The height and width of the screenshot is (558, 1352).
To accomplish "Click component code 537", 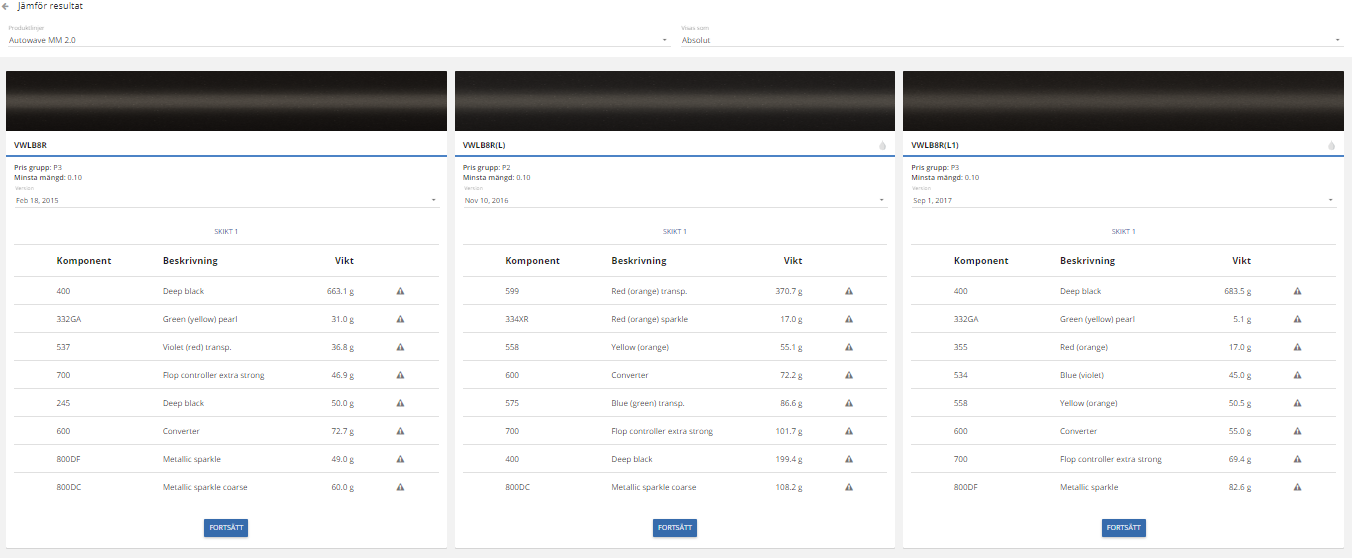I will (64, 347).
